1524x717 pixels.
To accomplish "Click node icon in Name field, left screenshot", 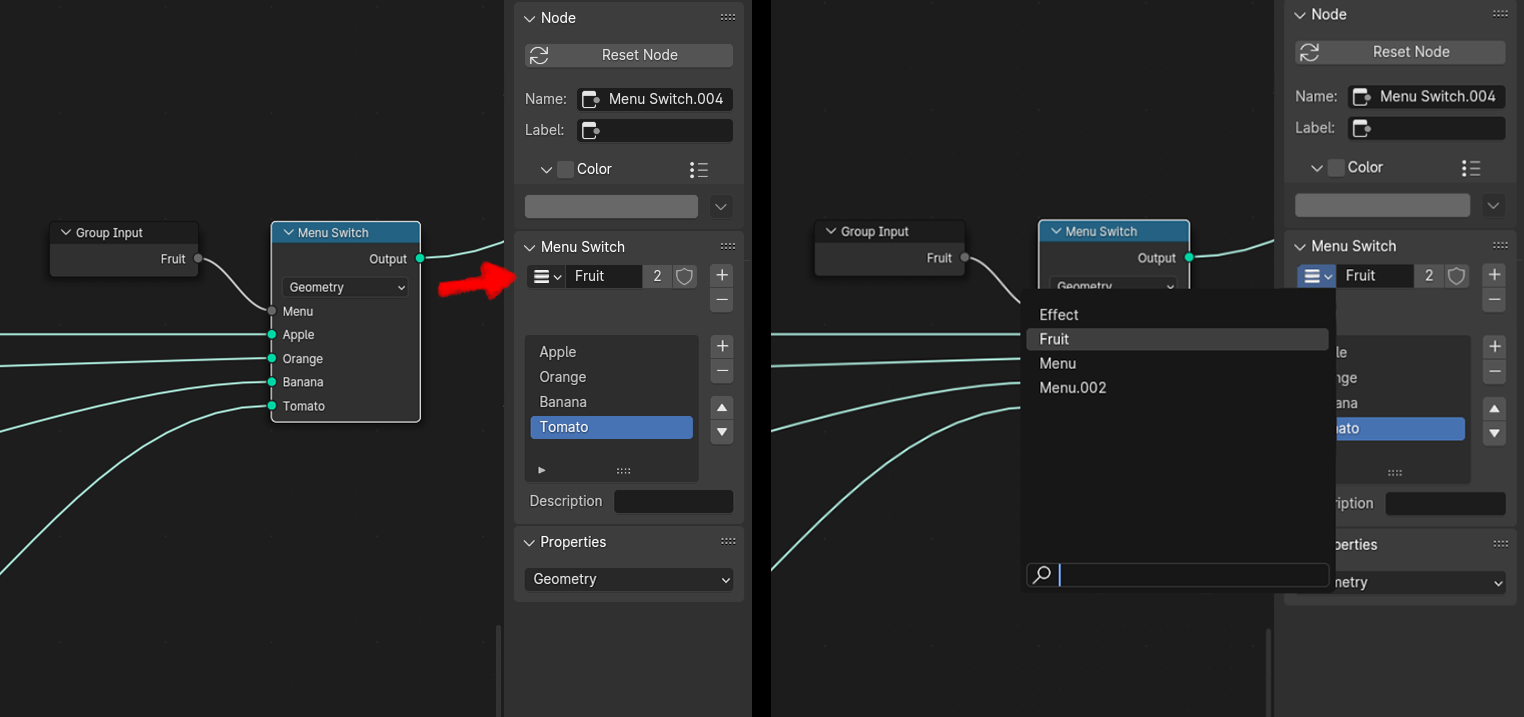I will coord(591,99).
